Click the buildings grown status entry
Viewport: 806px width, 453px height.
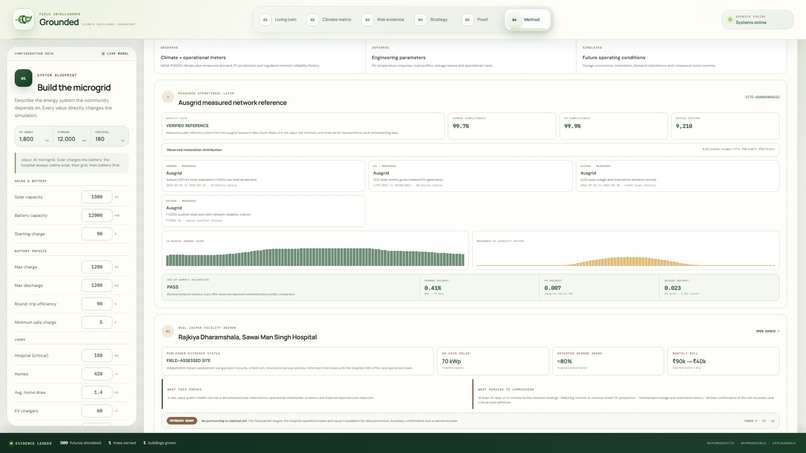point(159,443)
